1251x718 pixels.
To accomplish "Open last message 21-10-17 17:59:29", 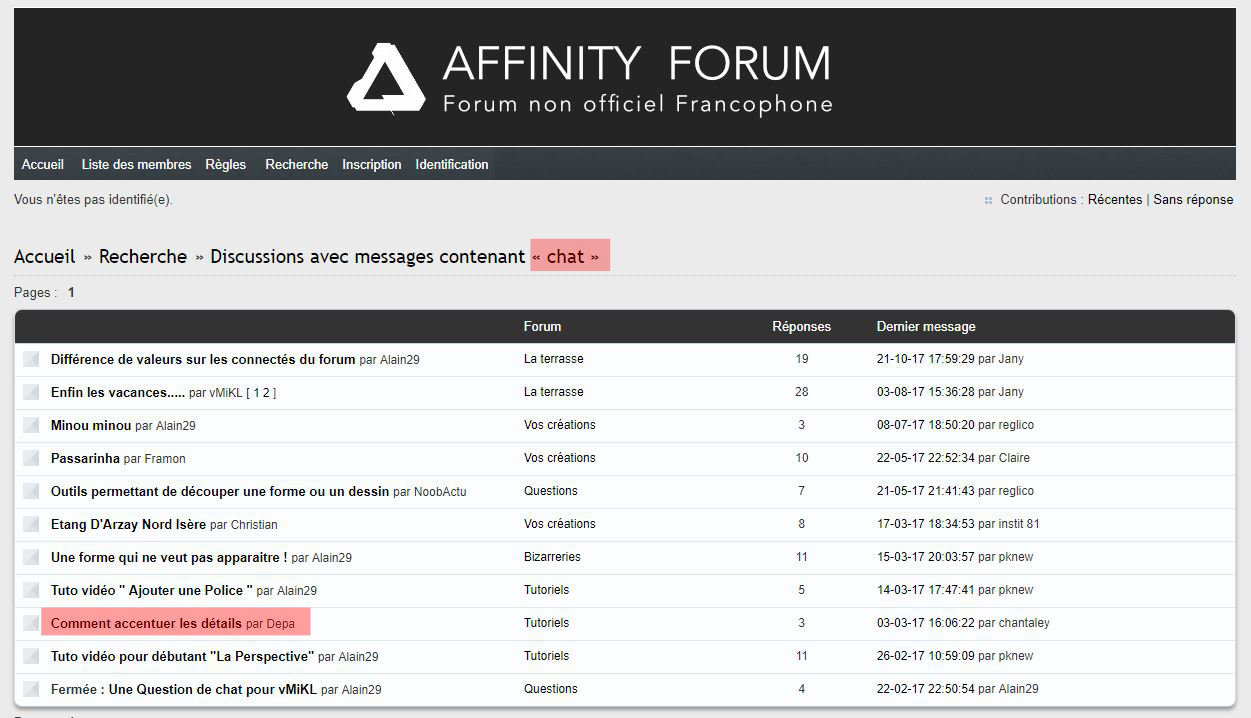I will tap(926, 359).
